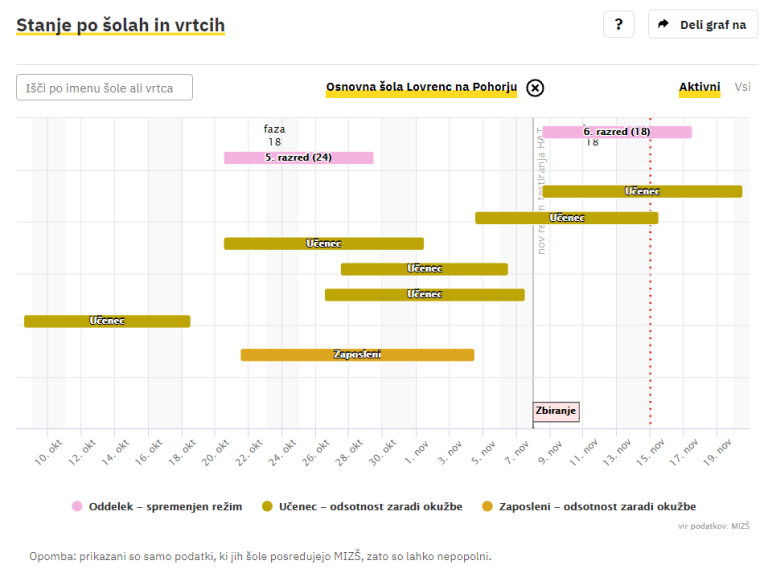
Task: Select the 6. razred (18) bar
Action: pos(616,132)
